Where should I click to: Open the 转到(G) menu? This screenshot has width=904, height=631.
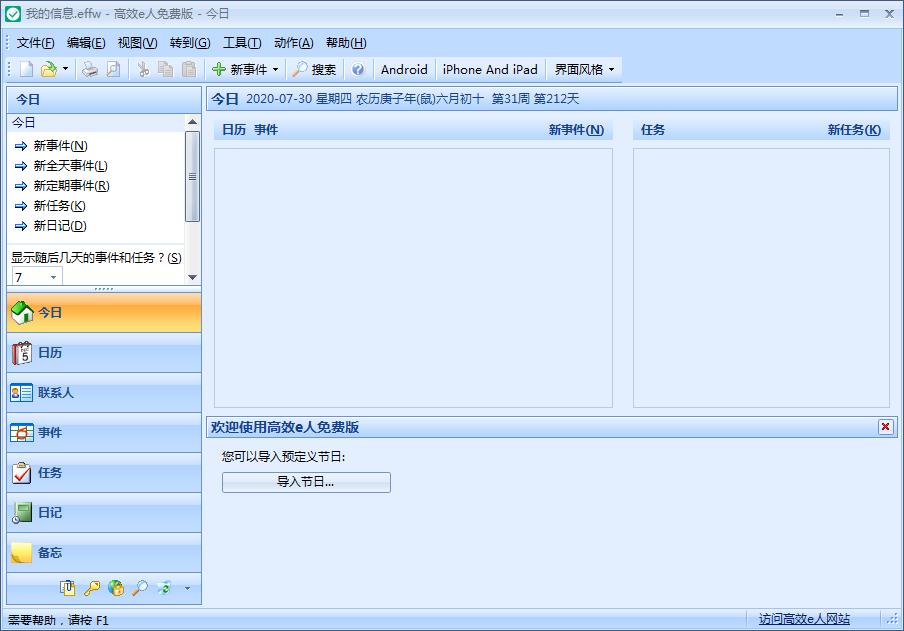tap(190, 43)
